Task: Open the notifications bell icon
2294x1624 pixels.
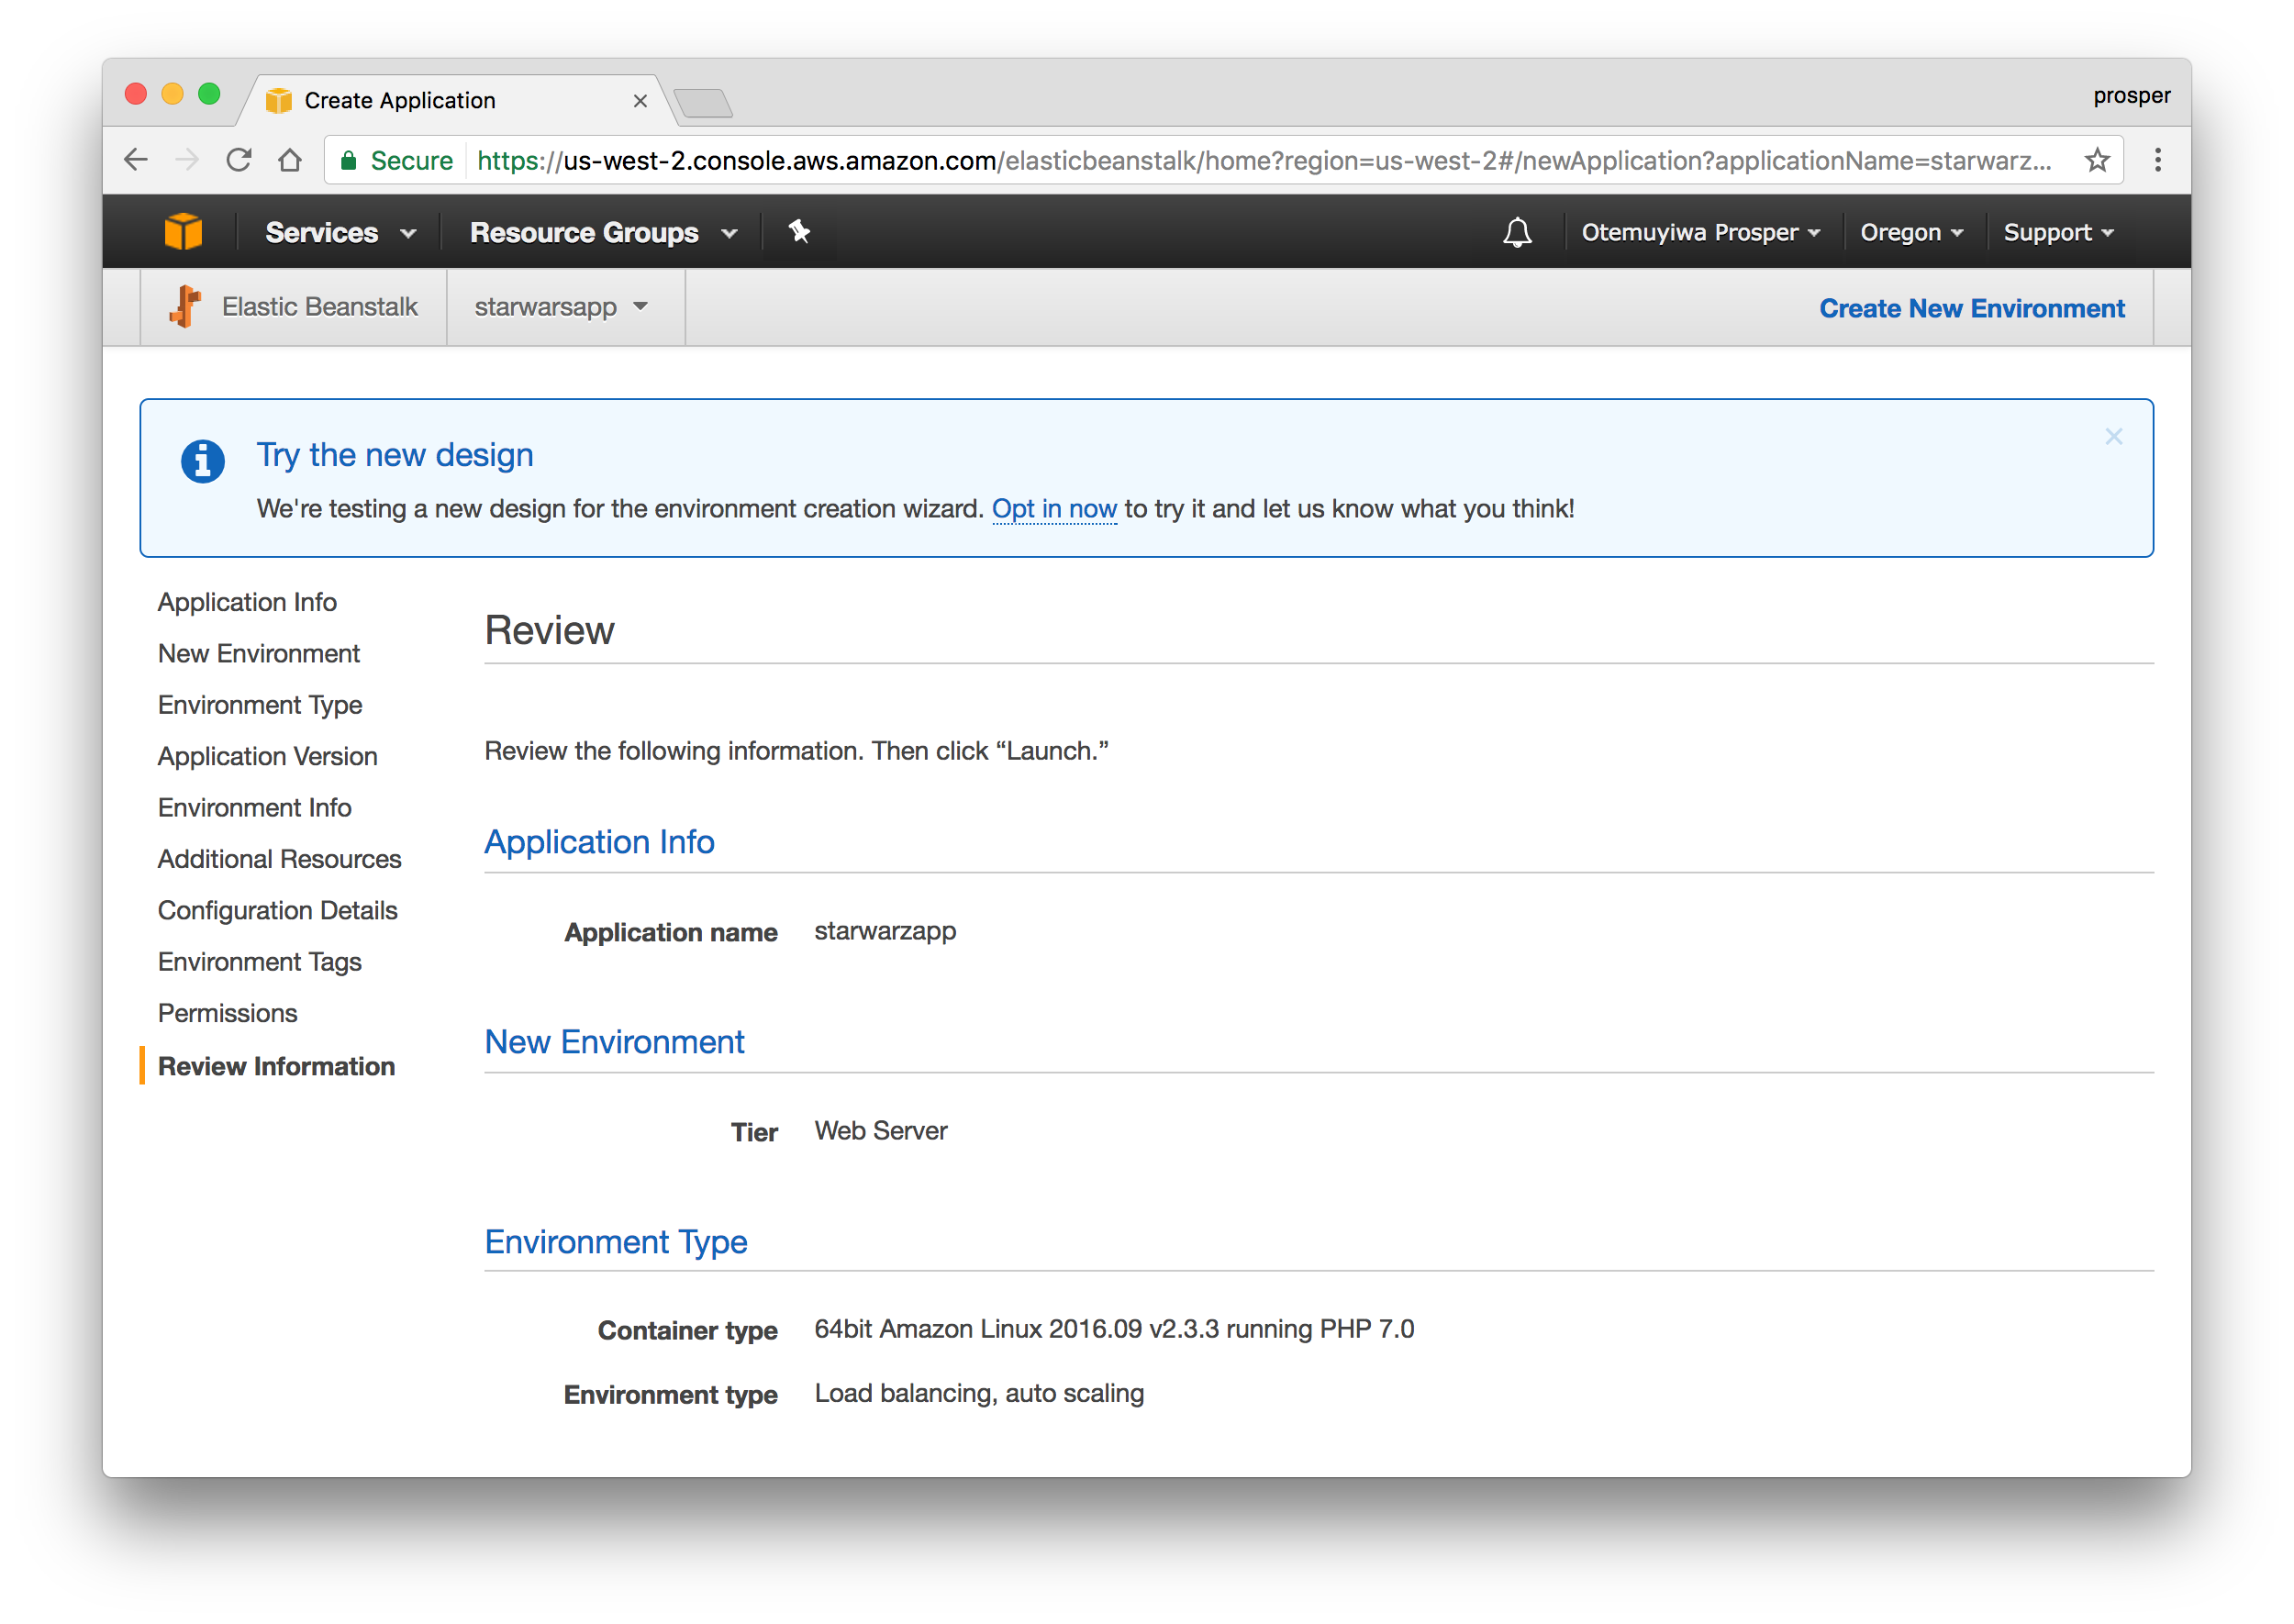Action: pyautogui.click(x=1516, y=232)
